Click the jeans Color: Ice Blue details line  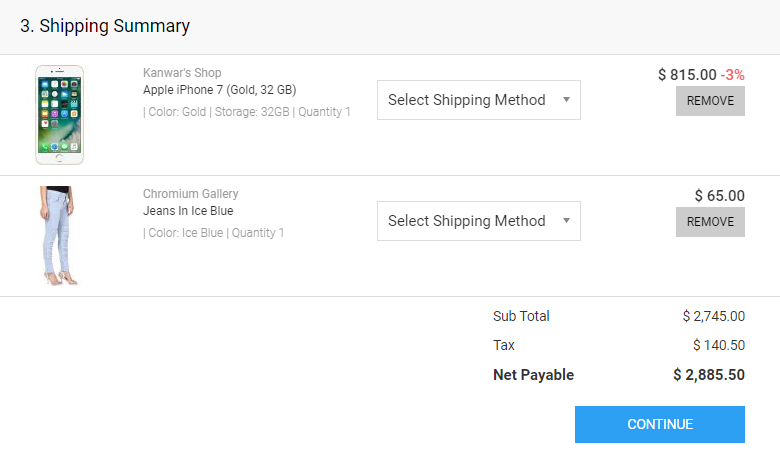pyautogui.click(x=213, y=233)
